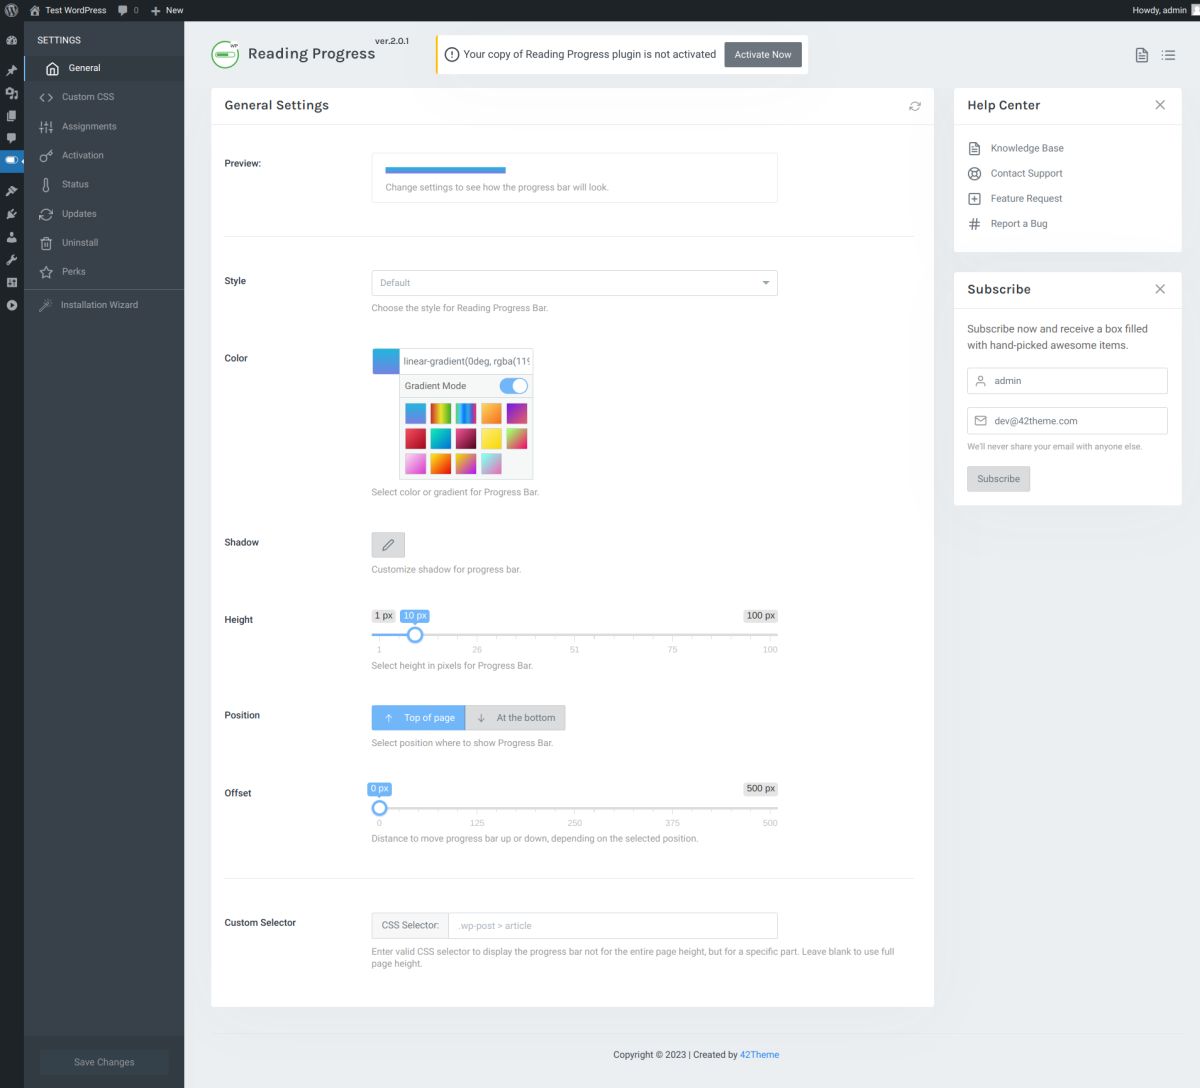Click the Height slider handle
1200x1088 pixels.
pyautogui.click(x=415, y=635)
